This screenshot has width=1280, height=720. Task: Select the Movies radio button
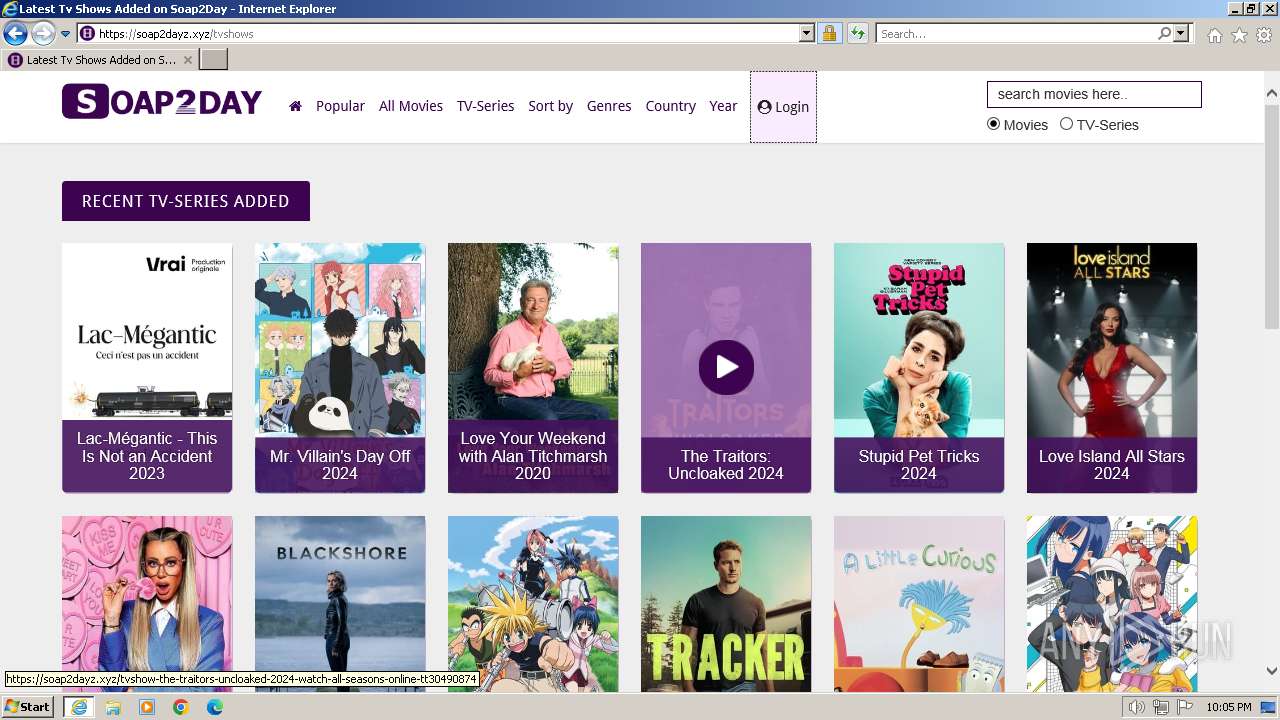click(993, 124)
